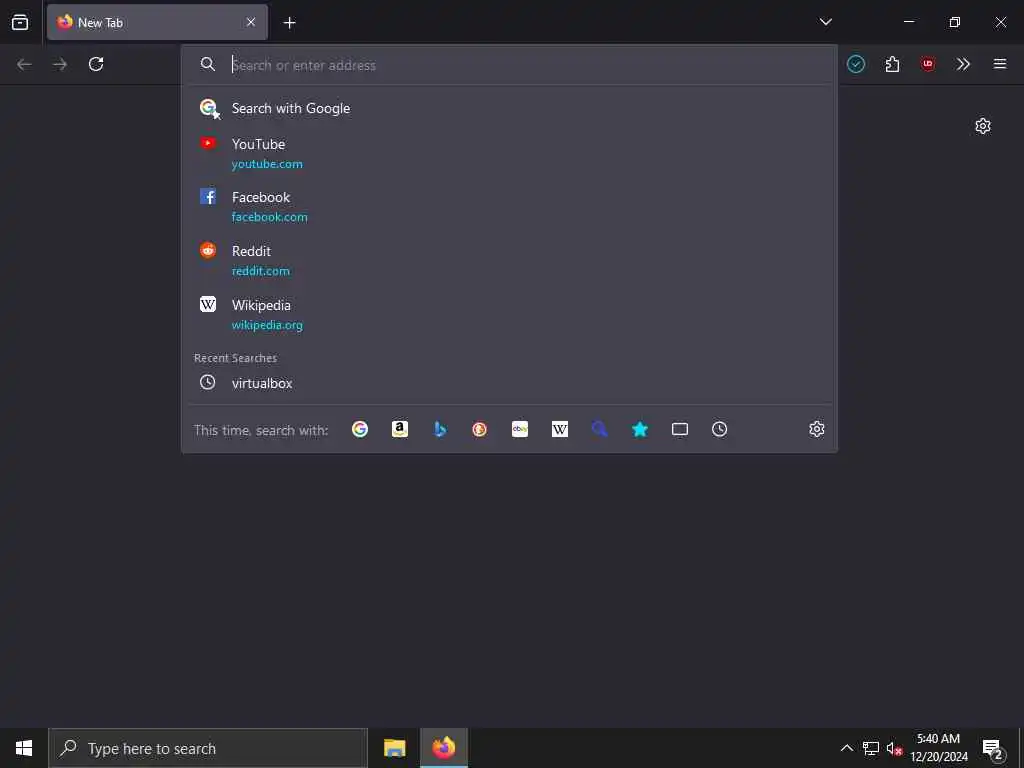Choose Search with Google suggestion
This screenshot has width=1024, height=768.
tap(509, 108)
